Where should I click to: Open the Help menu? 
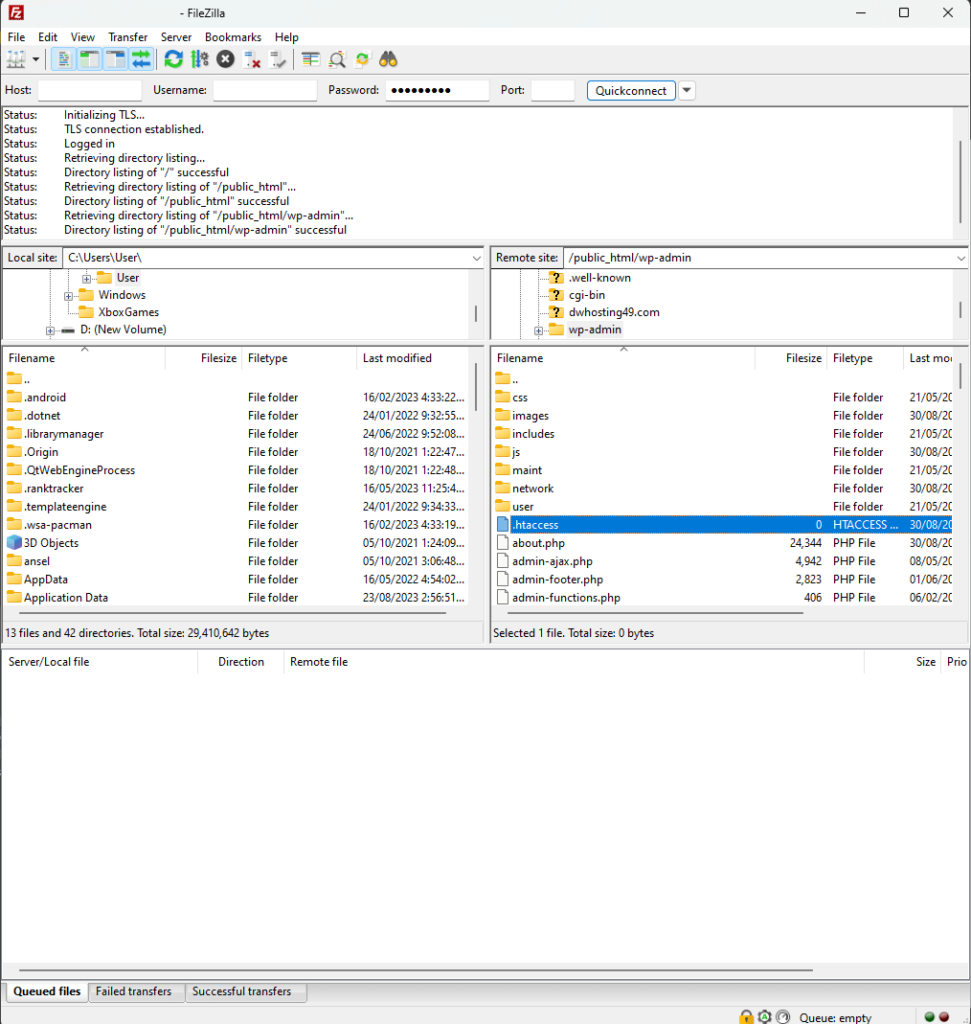(x=287, y=37)
